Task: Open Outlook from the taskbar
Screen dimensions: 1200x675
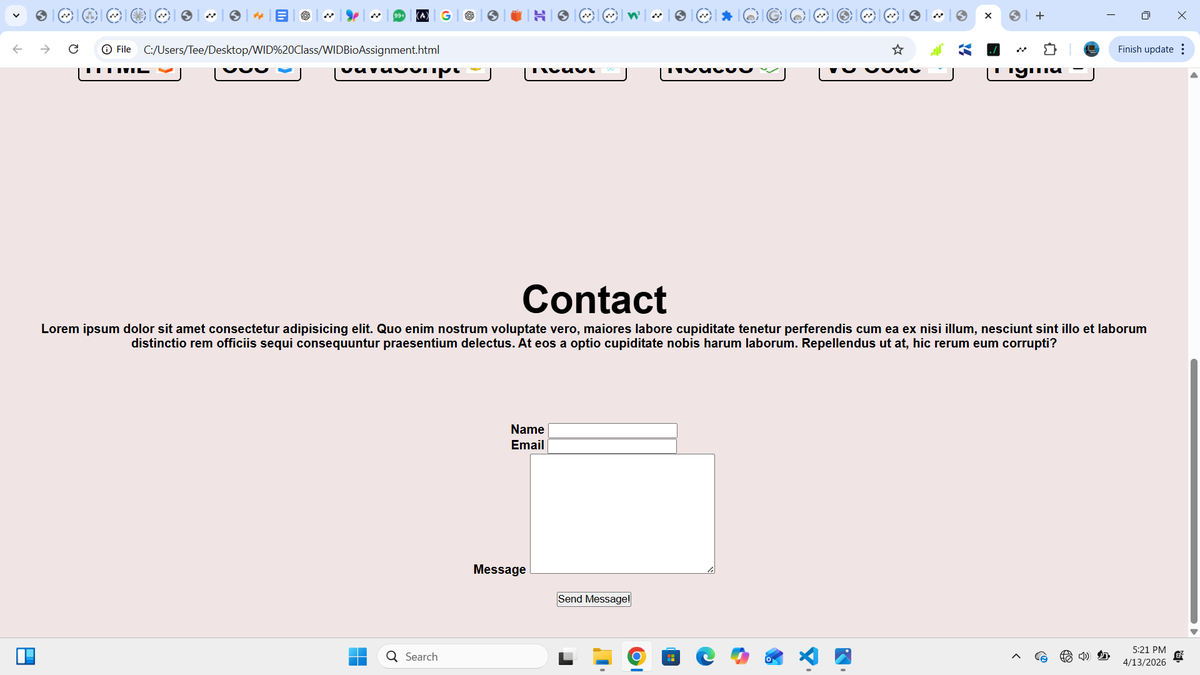Action: coord(775,657)
